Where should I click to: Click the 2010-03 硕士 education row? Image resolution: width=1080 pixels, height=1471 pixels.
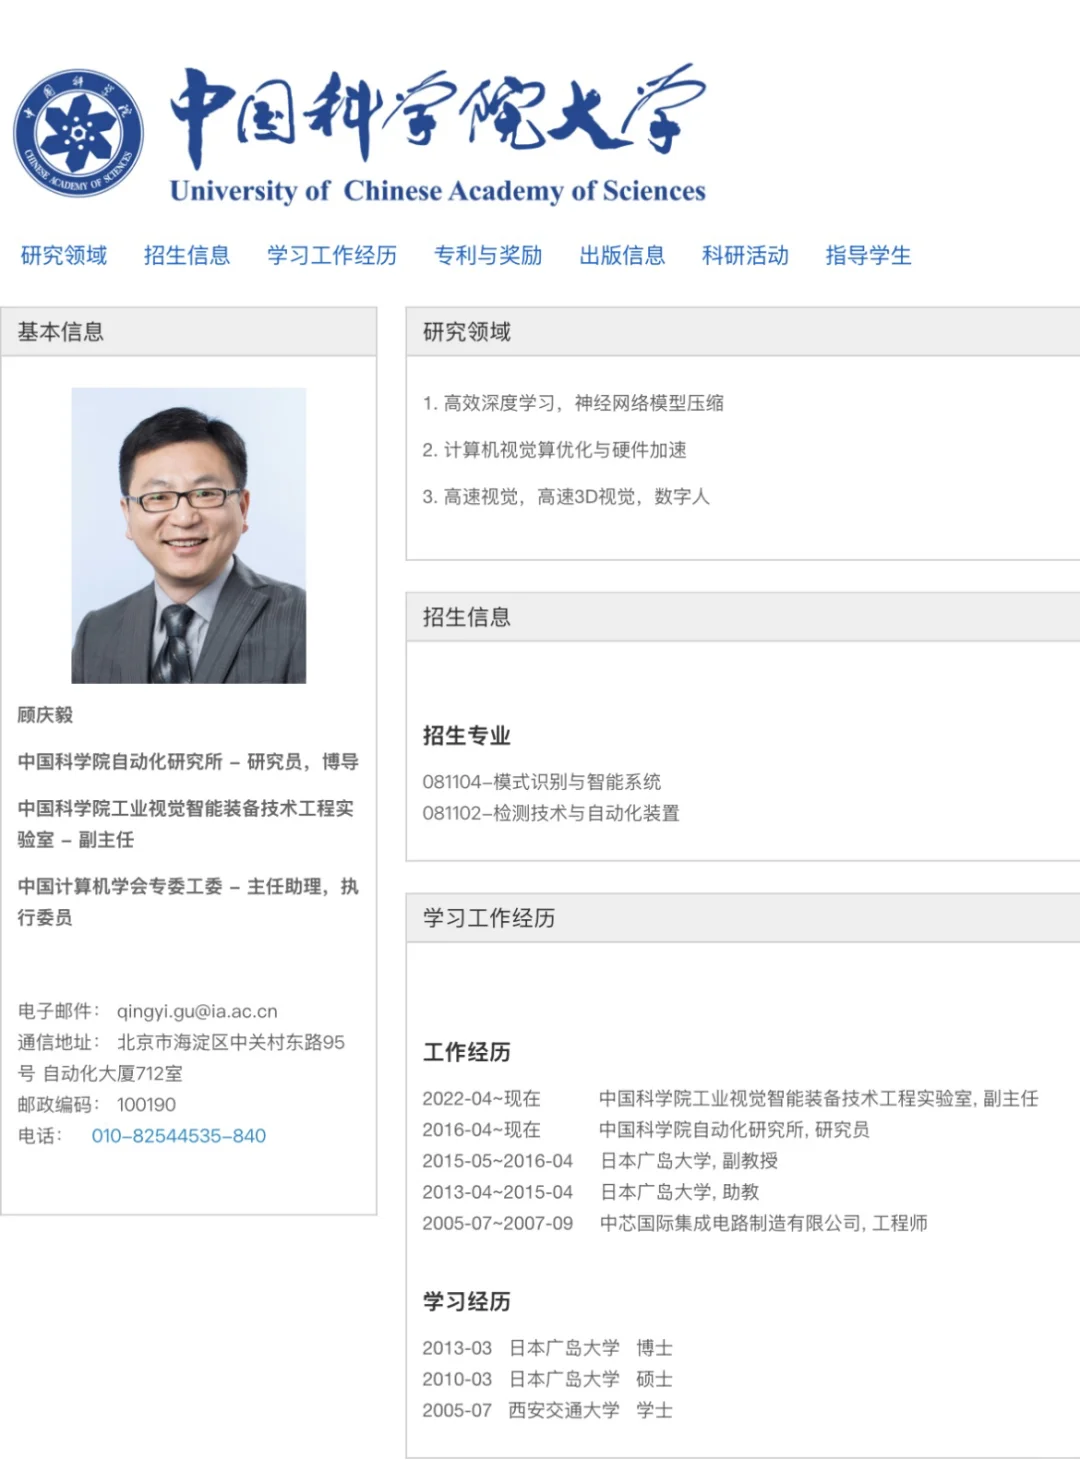click(x=547, y=1378)
